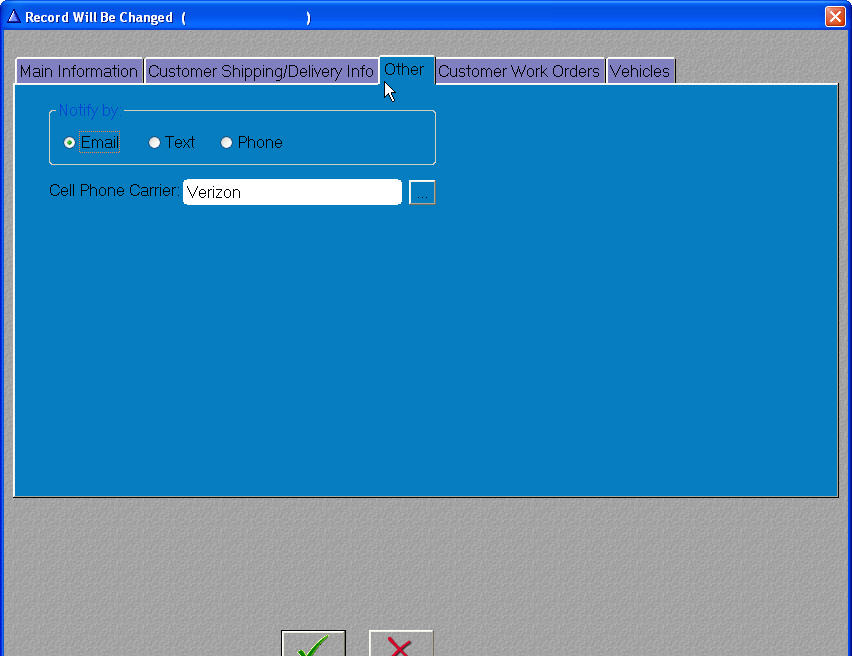
Task: Click the green checkmark to save the record
Action: coord(313,644)
